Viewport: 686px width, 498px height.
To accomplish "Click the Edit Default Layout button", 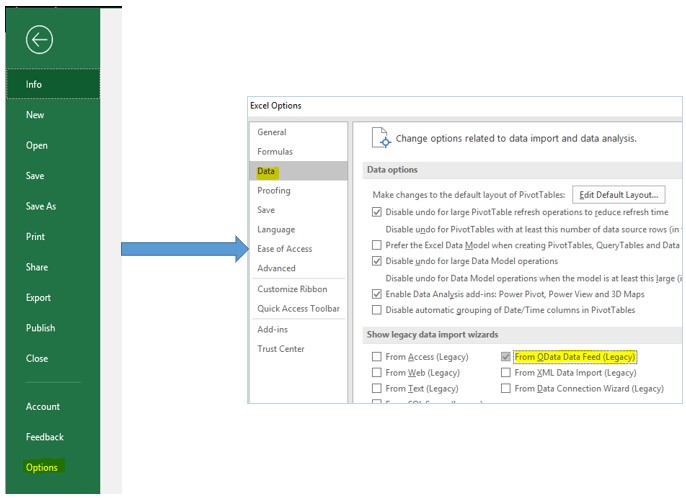I will point(619,195).
